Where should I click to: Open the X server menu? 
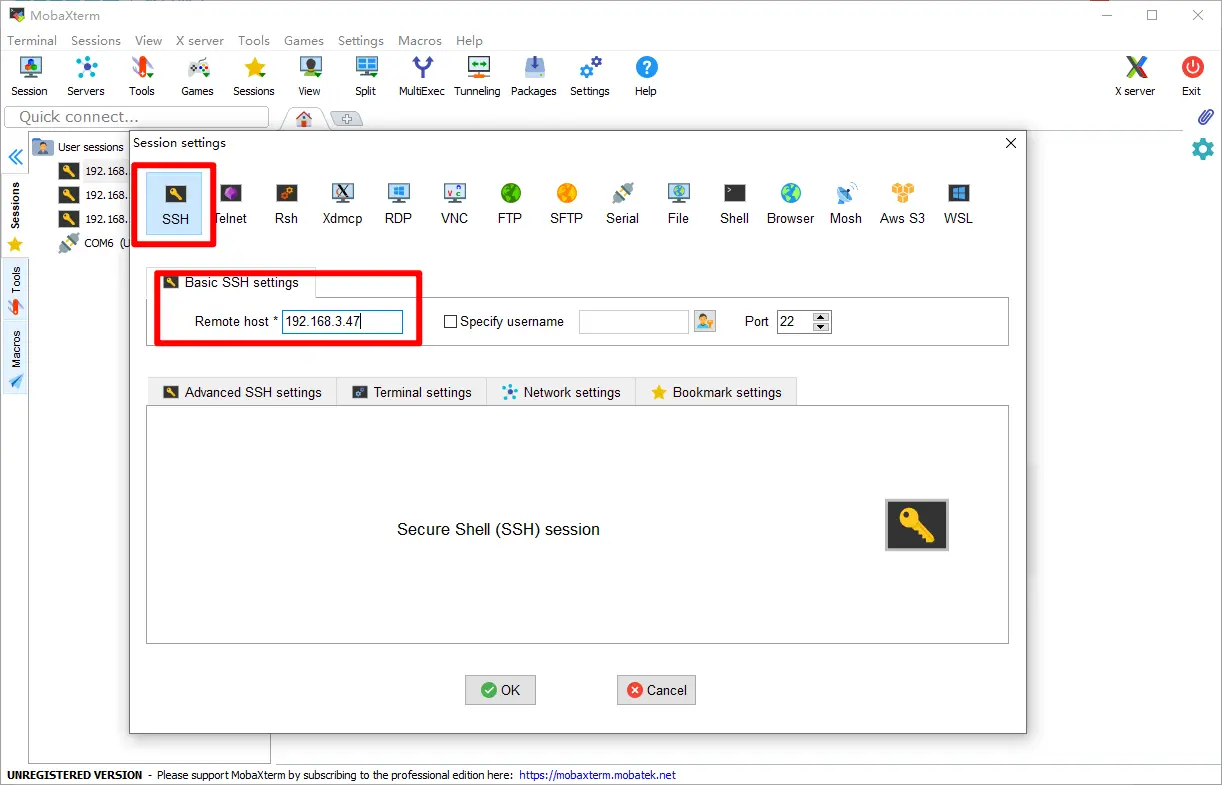[x=200, y=41]
